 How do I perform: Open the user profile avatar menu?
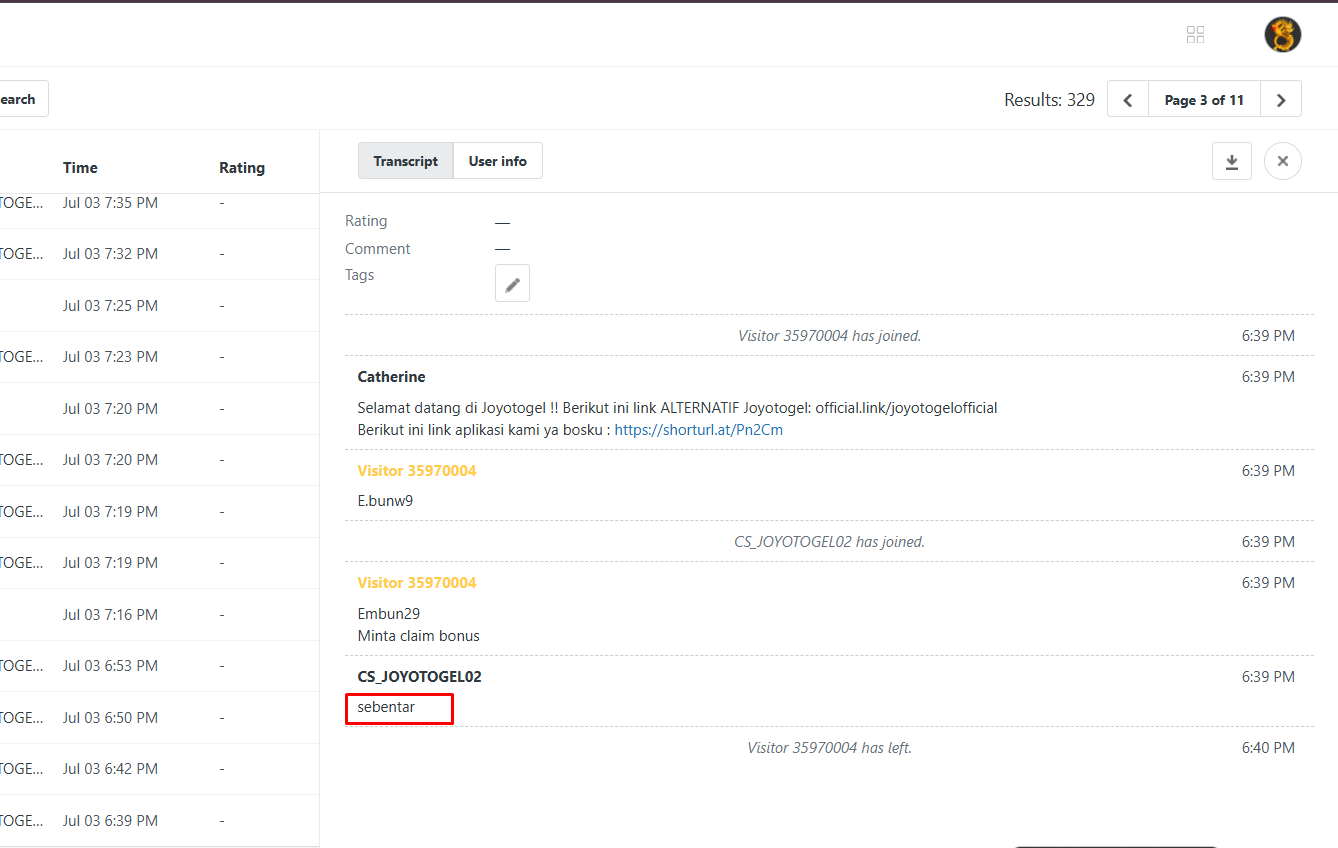[x=1282, y=35]
